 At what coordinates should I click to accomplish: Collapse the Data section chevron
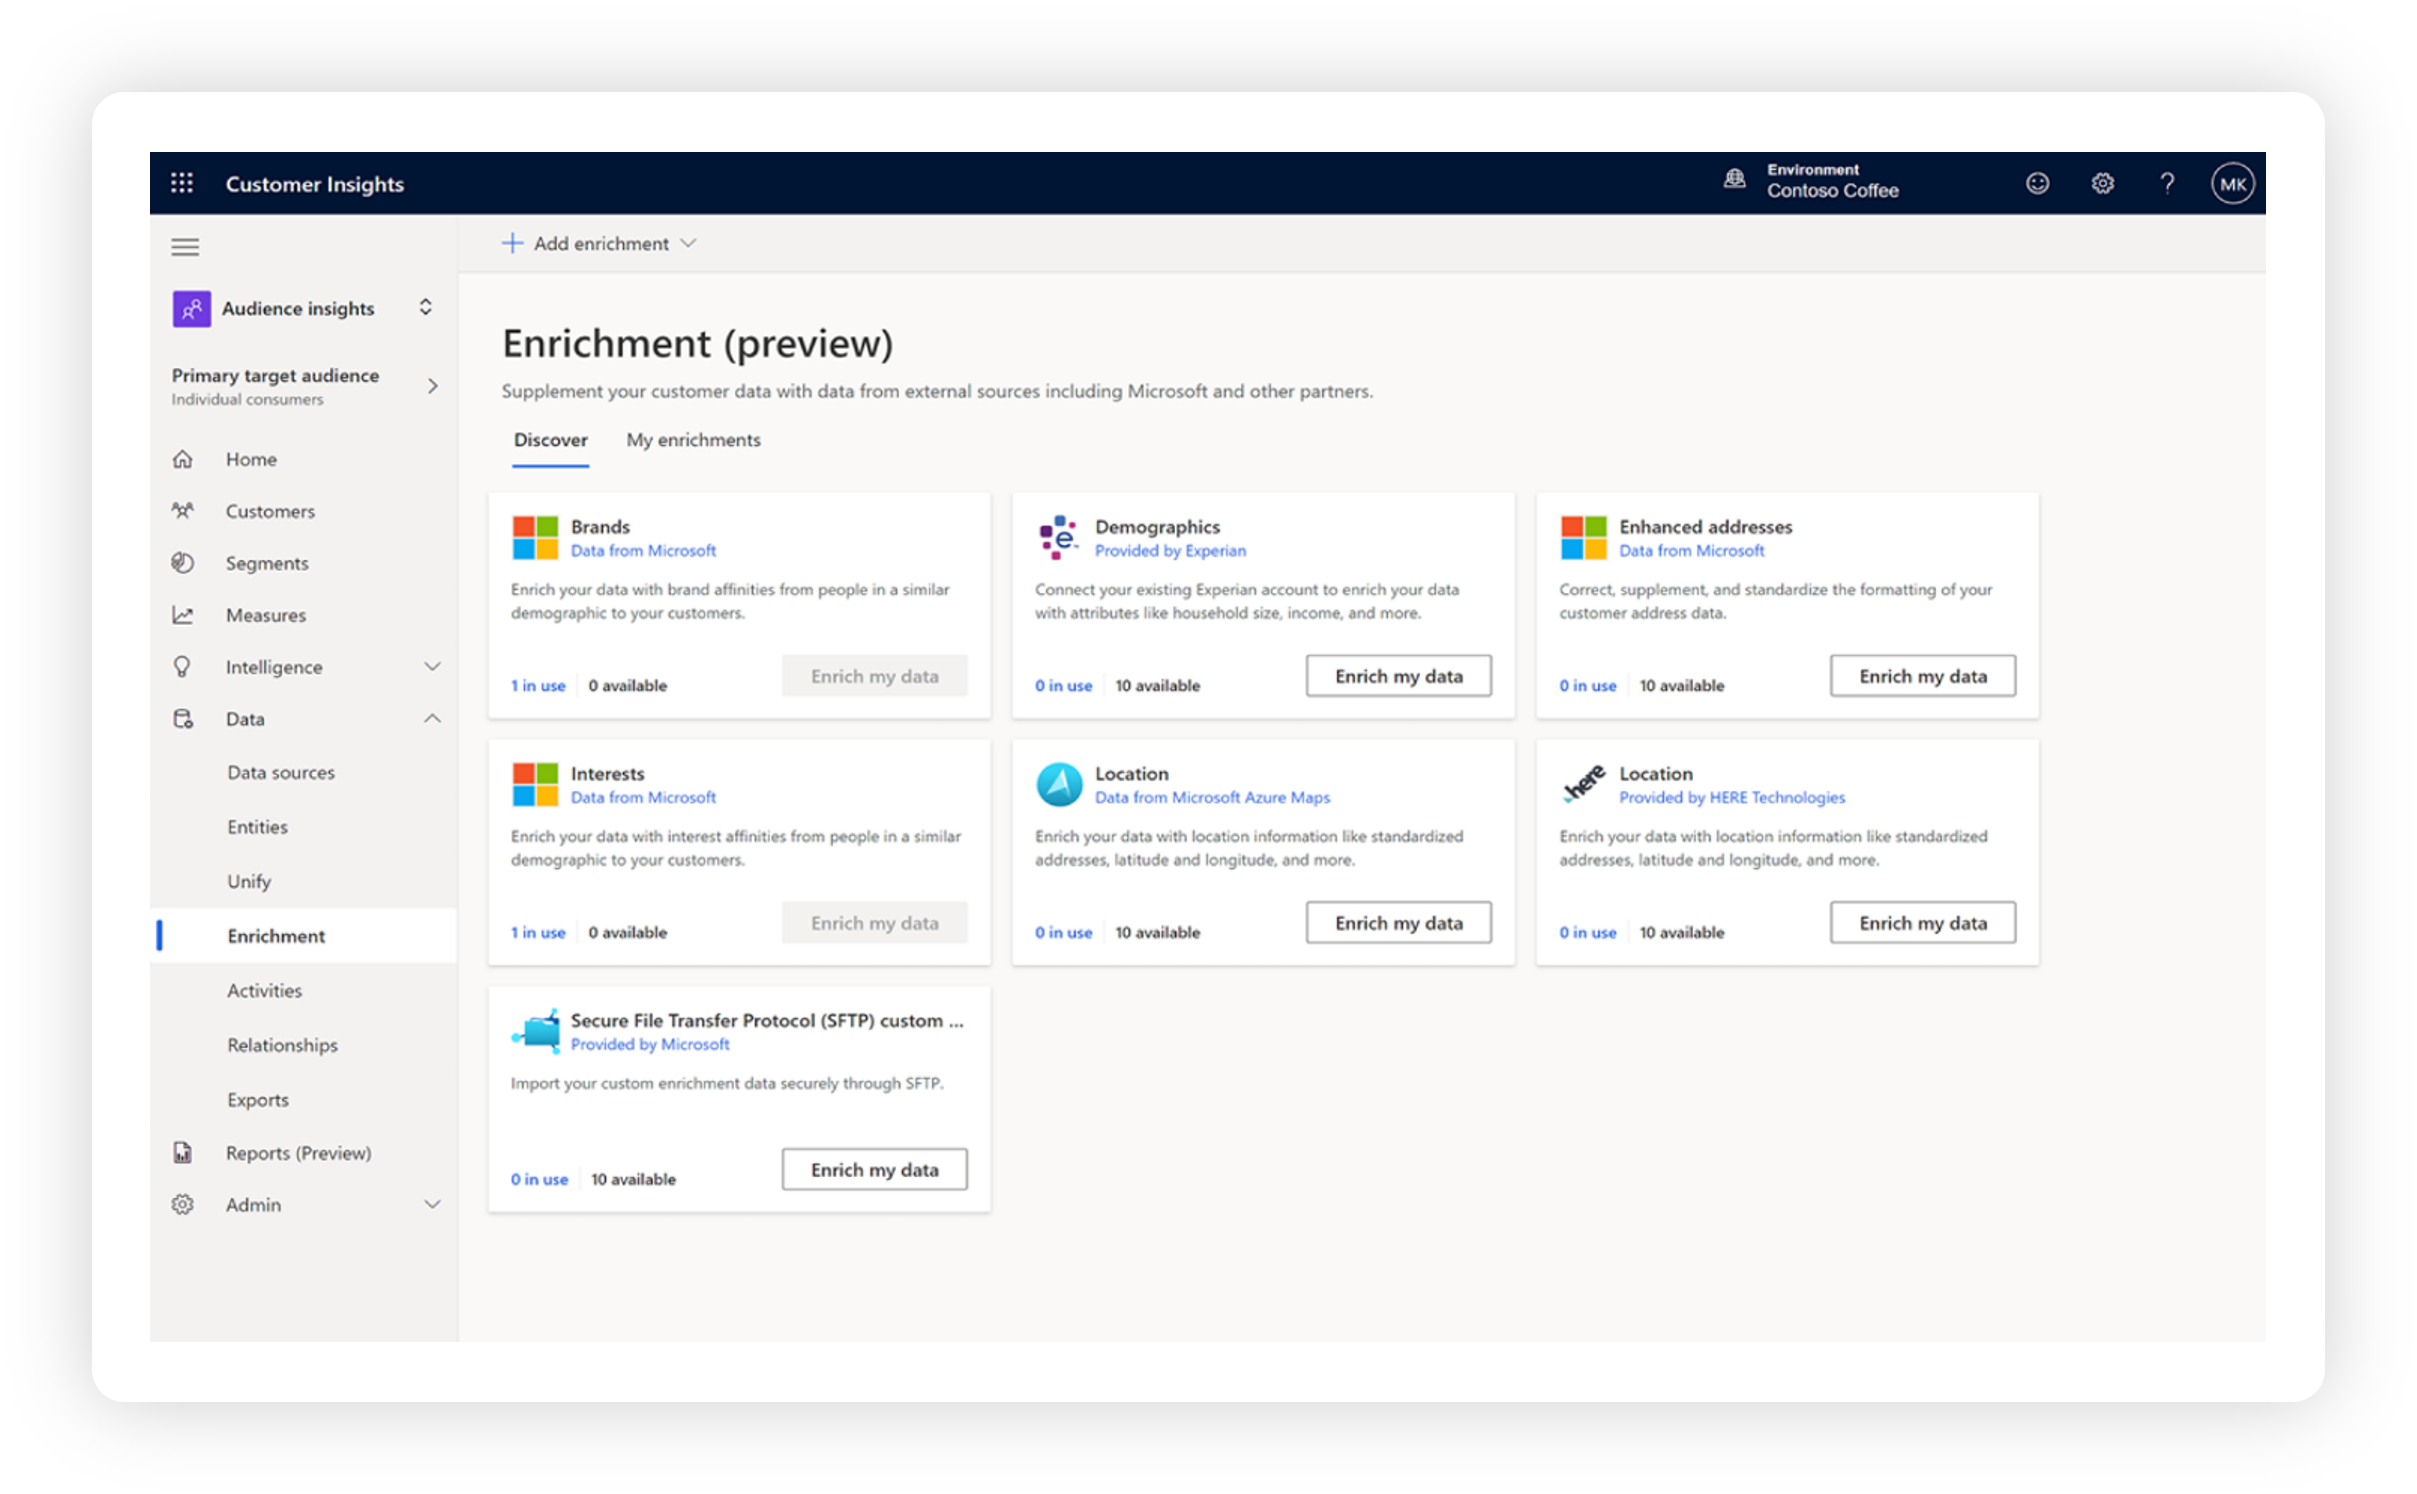pos(432,719)
